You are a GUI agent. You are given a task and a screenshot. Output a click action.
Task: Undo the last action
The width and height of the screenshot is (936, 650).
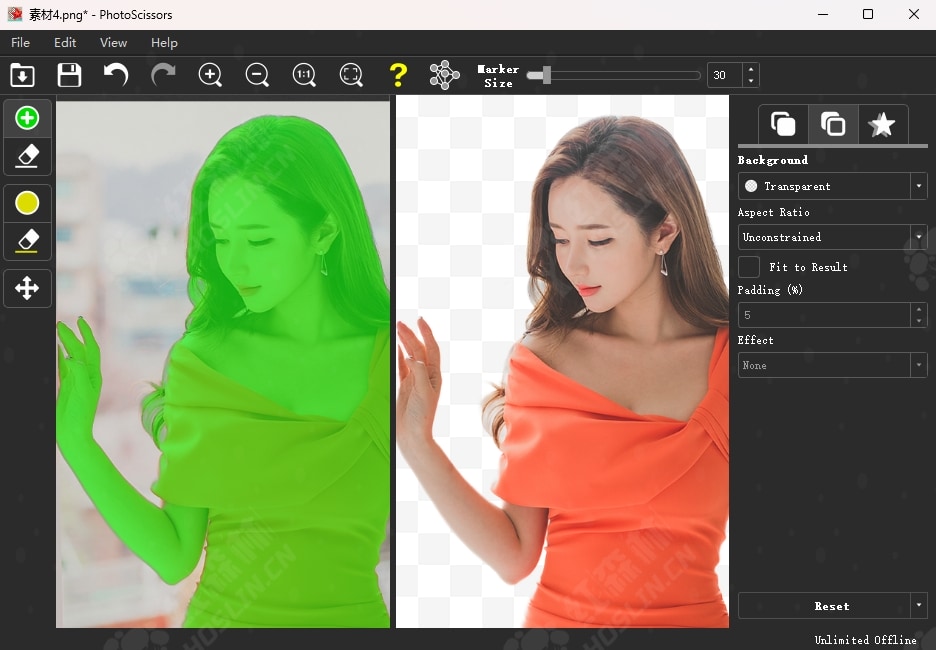point(116,75)
